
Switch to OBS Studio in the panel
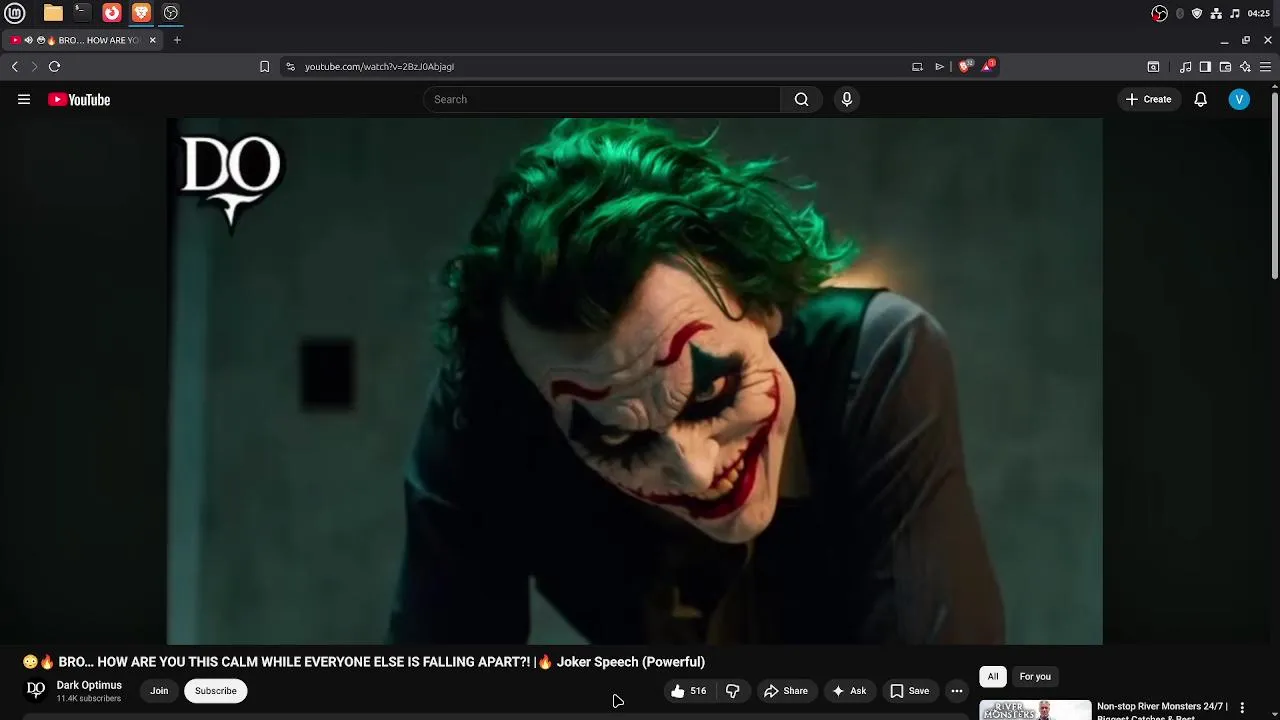pyautogui.click(x=171, y=13)
